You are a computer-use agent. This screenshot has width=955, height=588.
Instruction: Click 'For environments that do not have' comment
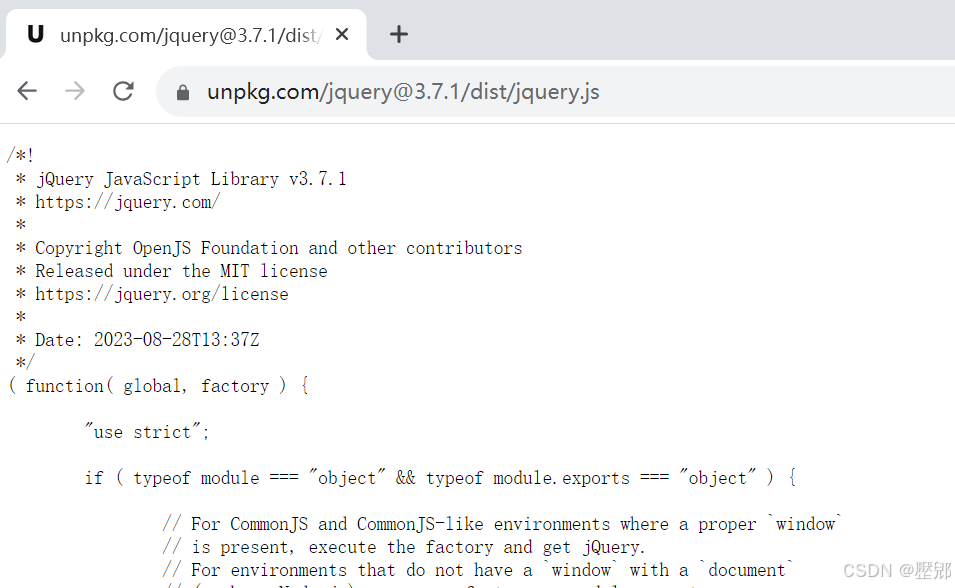(478, 570)
